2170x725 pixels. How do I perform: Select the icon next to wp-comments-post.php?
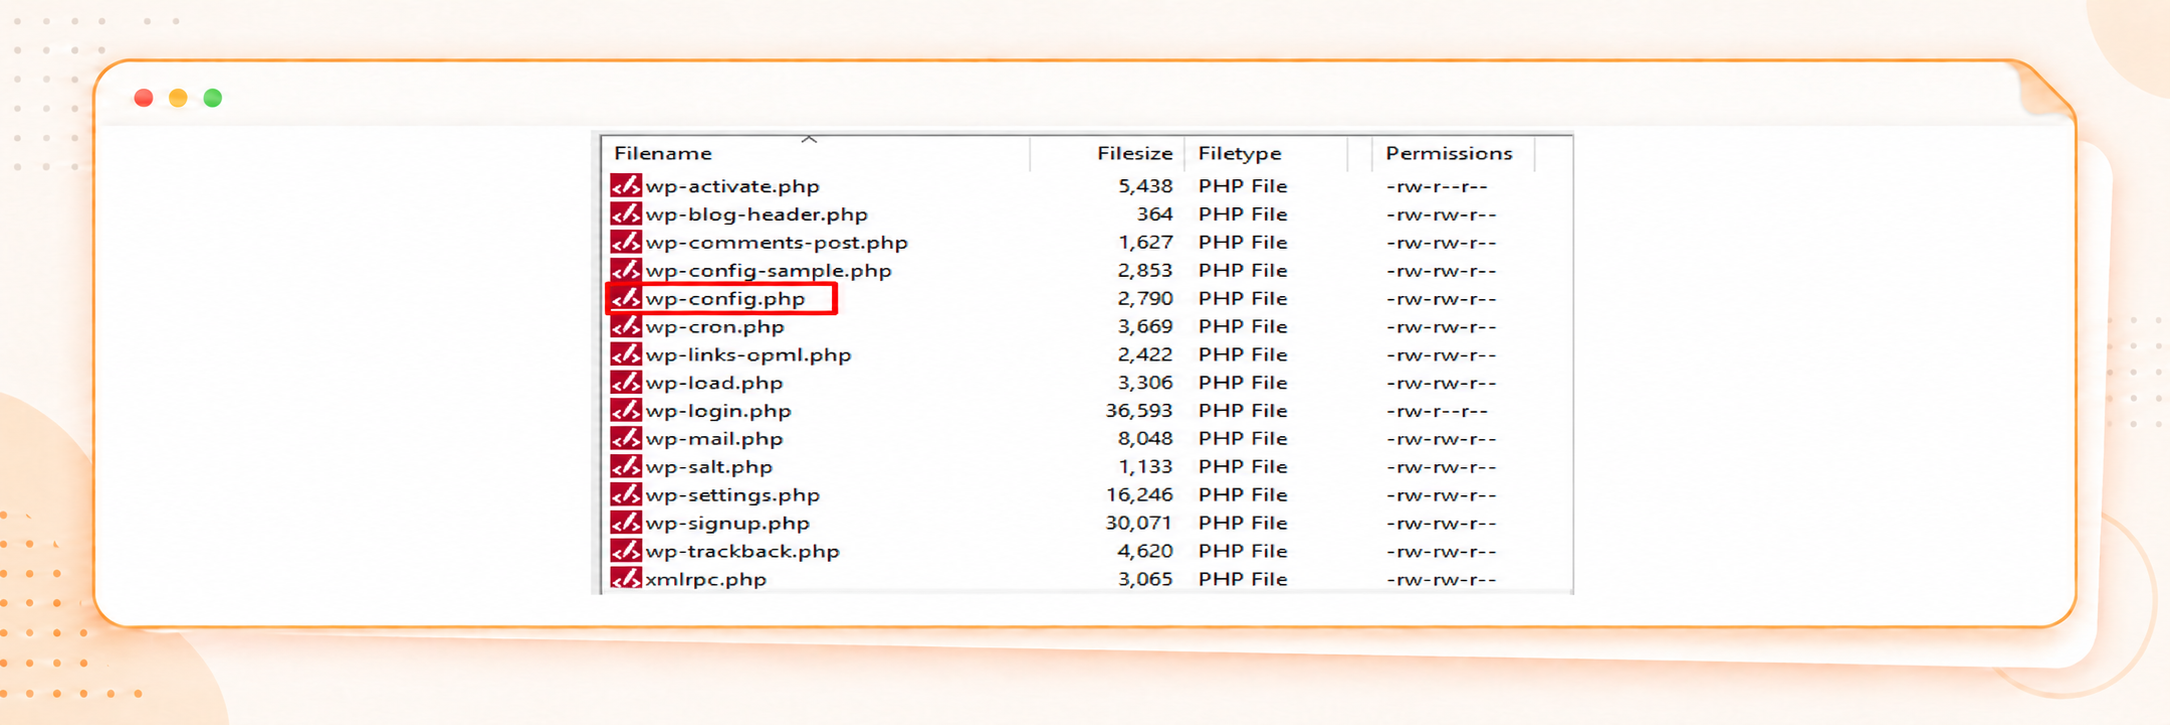click(626, 242)
